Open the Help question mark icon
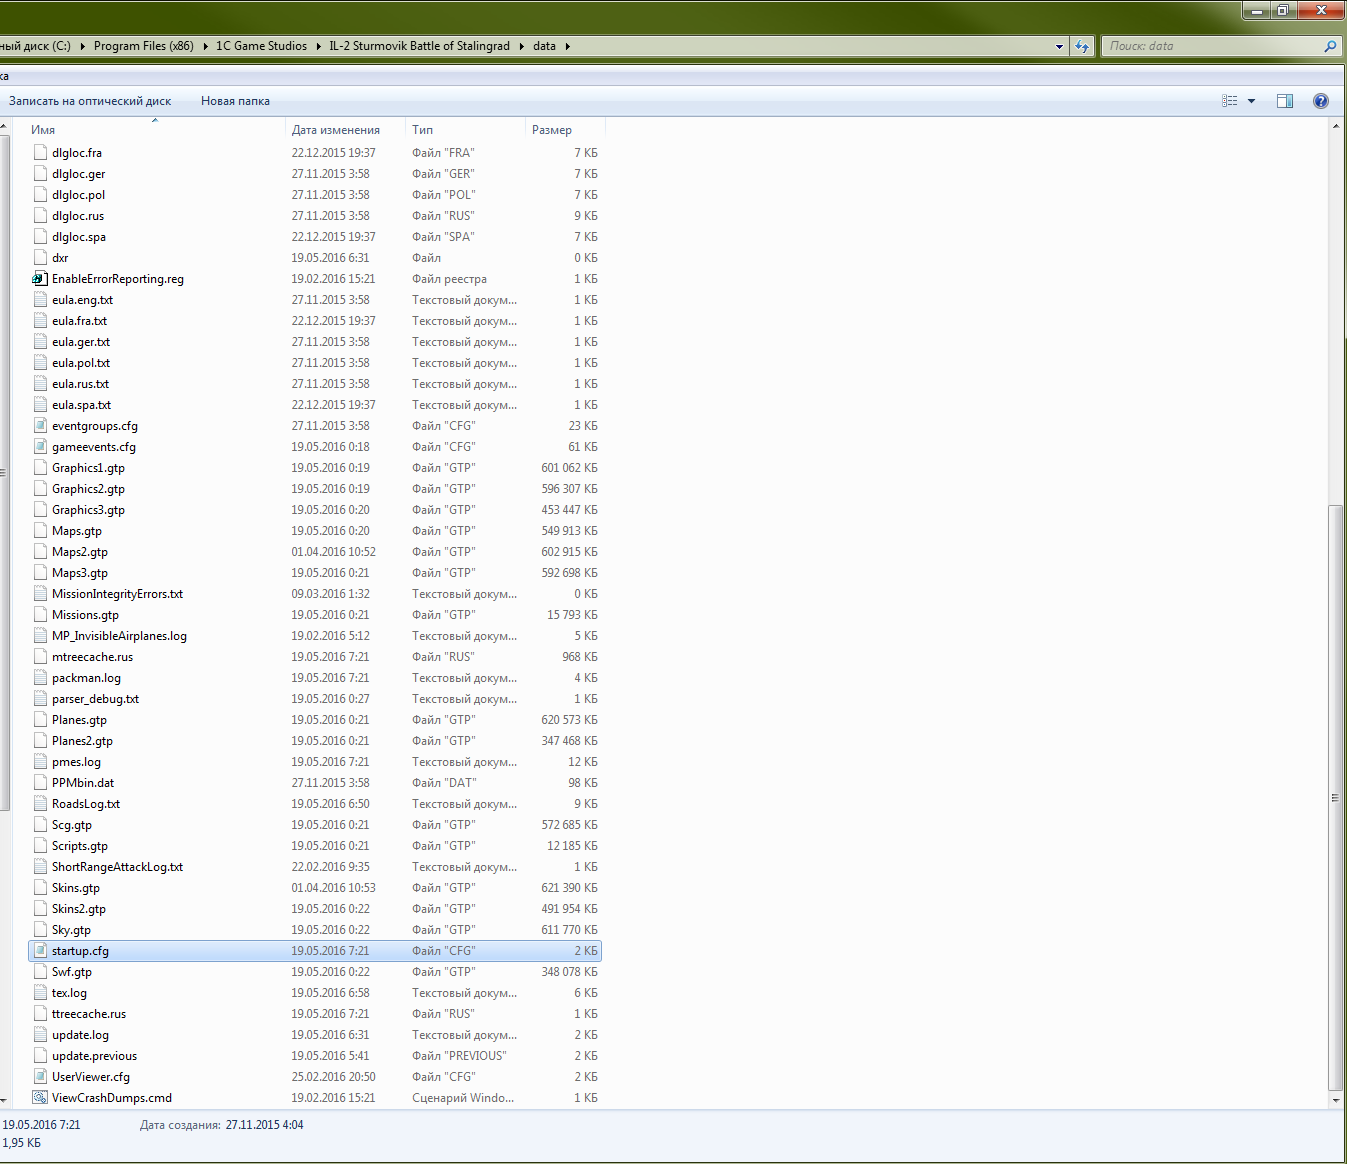Viewport: 1347px width, 1164px height. tap(1320, 101)
